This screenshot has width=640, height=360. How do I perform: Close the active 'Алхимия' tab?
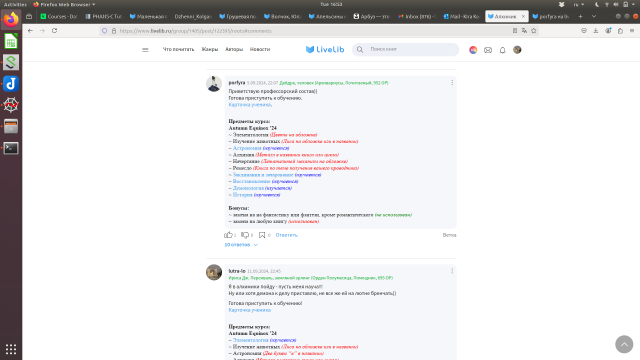(x=523, y=16)
